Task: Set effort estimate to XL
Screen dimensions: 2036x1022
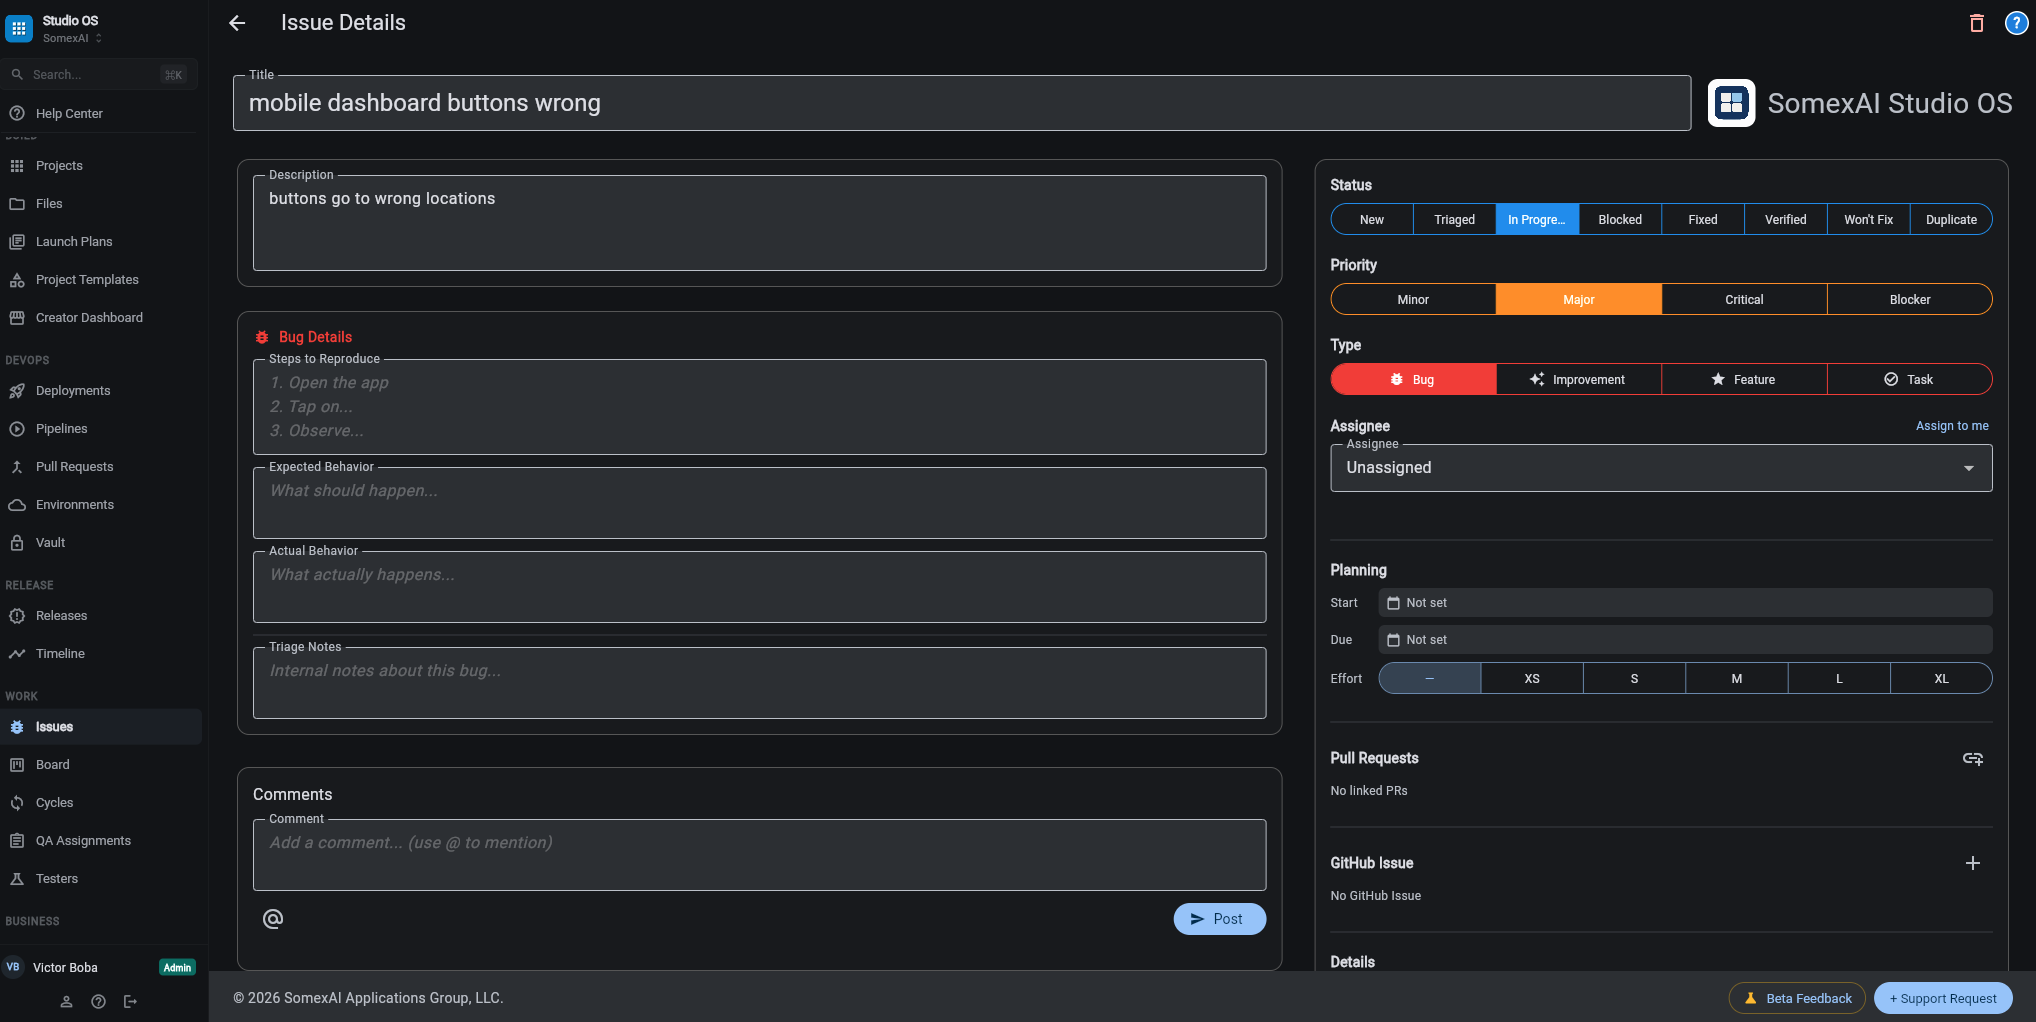Action: click(x=1940, y=678)
